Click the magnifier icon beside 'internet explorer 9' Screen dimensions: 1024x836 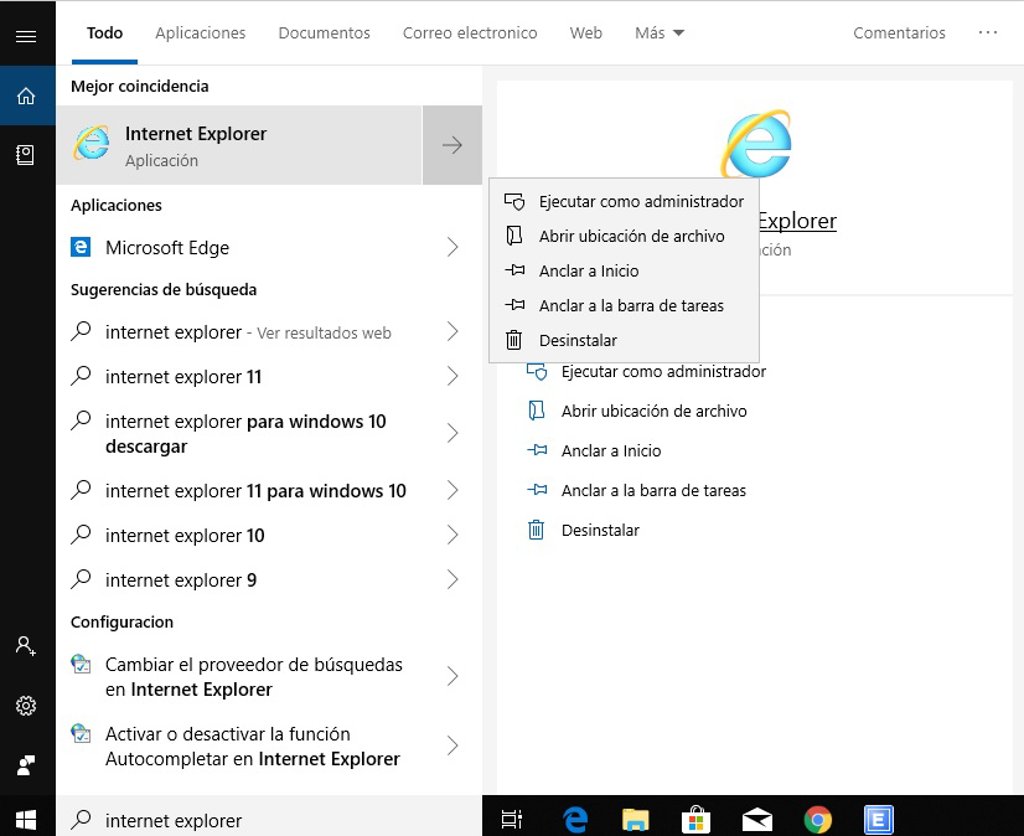(x=81, y=579)
